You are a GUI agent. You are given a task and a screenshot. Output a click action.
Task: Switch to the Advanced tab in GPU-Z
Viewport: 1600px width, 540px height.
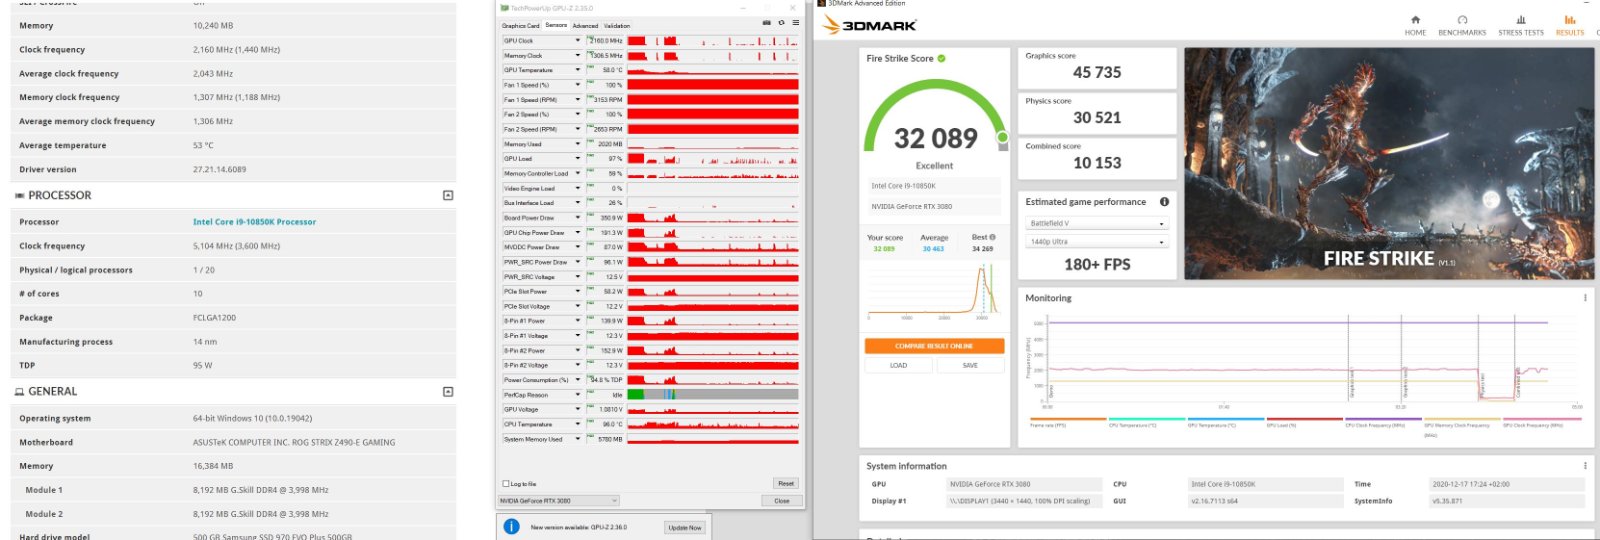(585, 26)
